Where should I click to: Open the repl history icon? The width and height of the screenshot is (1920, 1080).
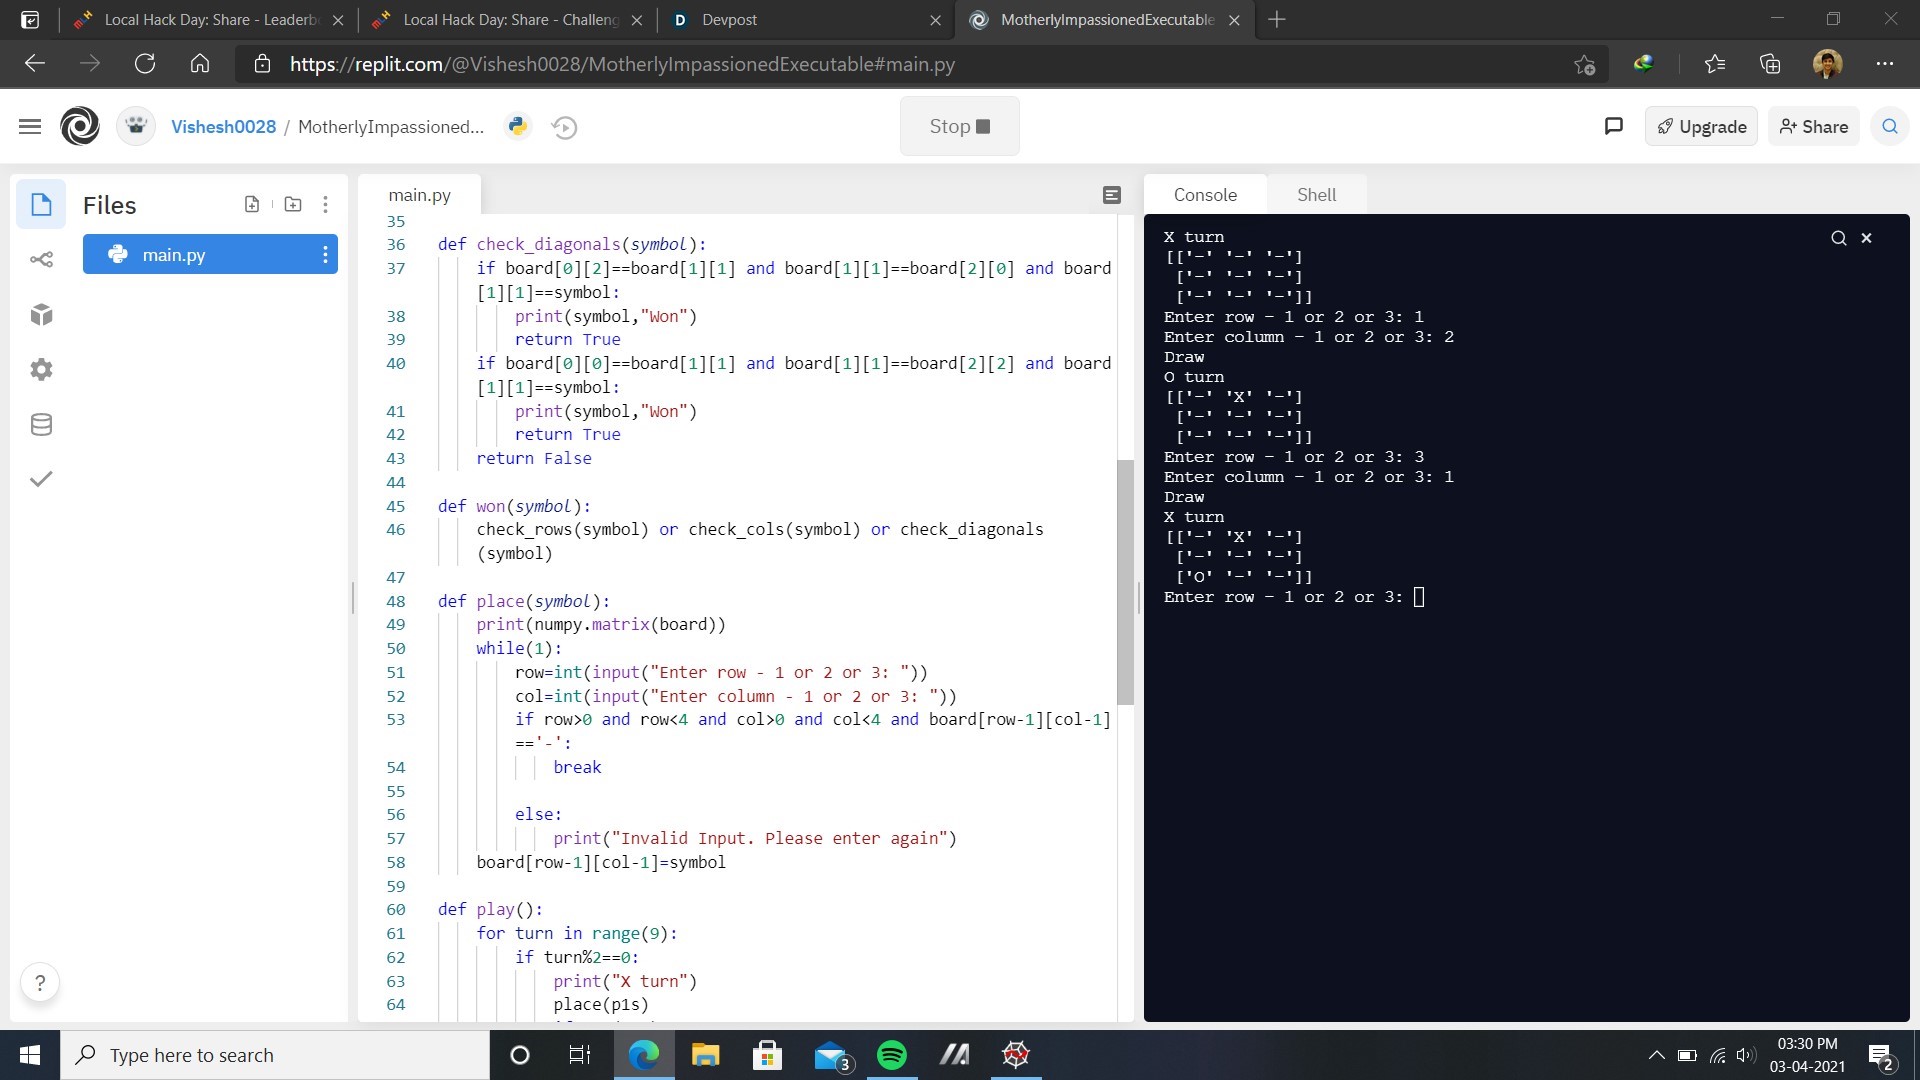pos(564,127)
